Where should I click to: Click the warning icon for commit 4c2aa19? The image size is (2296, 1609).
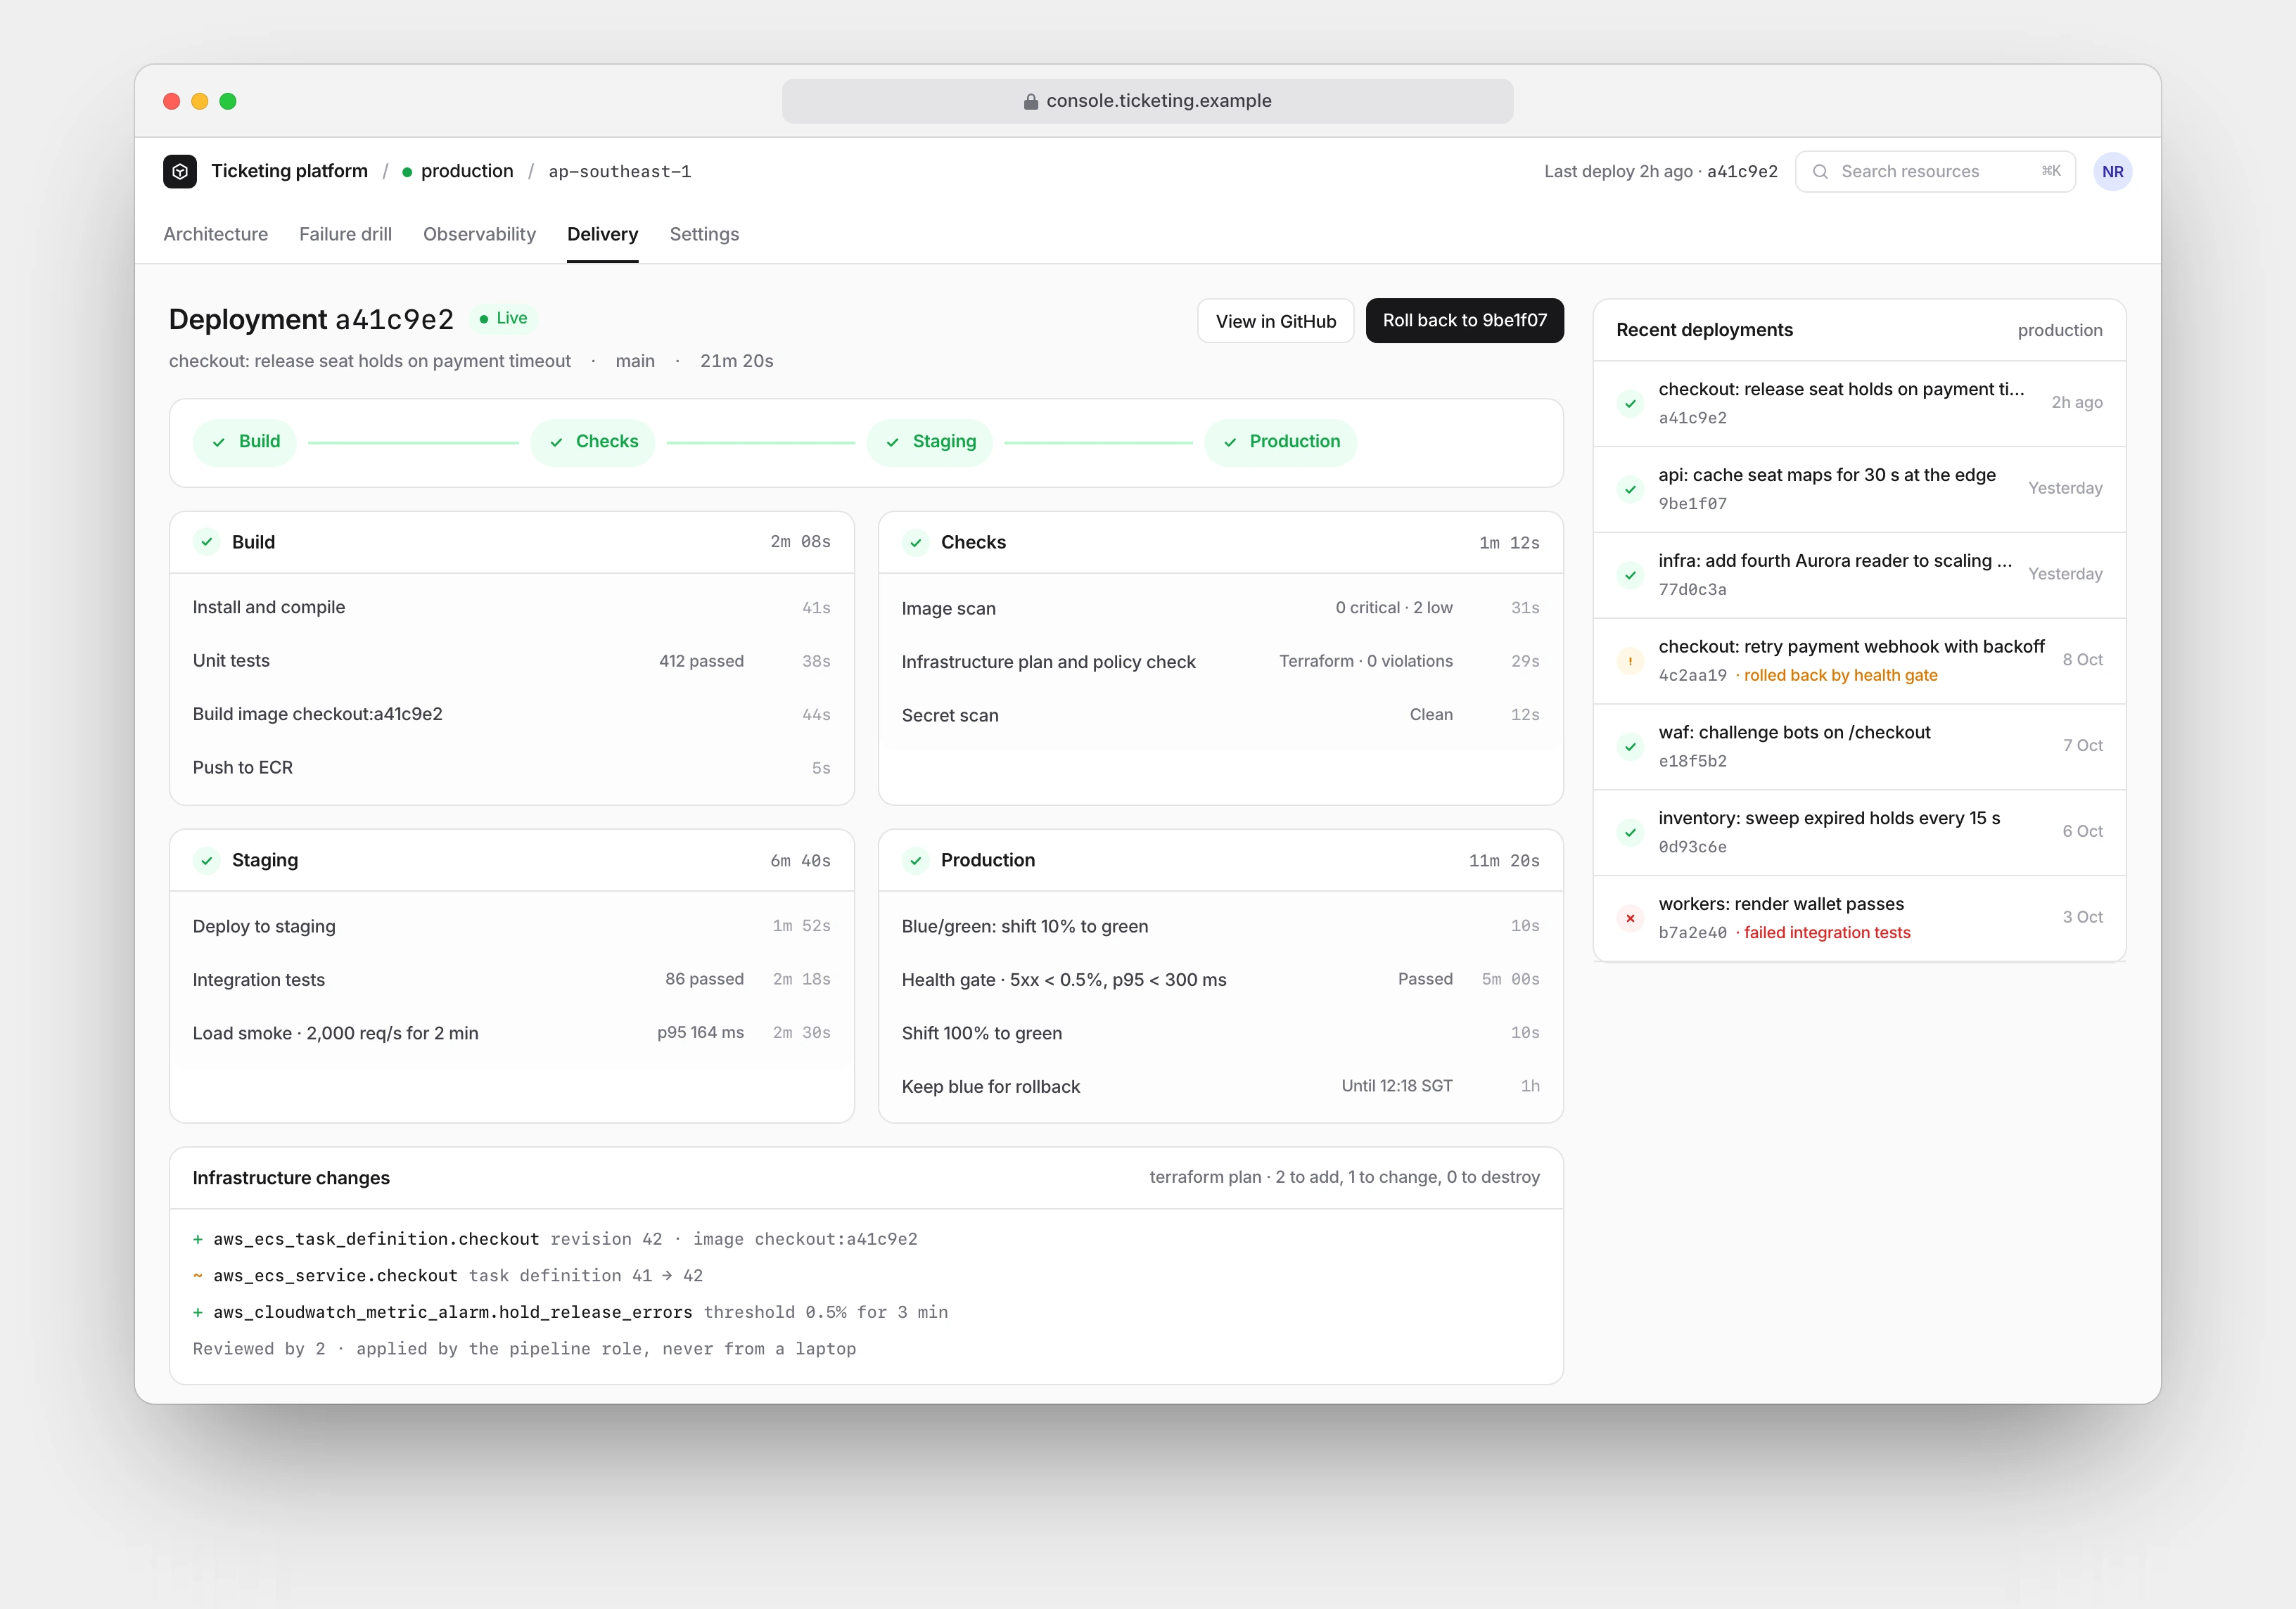pos(1631,661)
